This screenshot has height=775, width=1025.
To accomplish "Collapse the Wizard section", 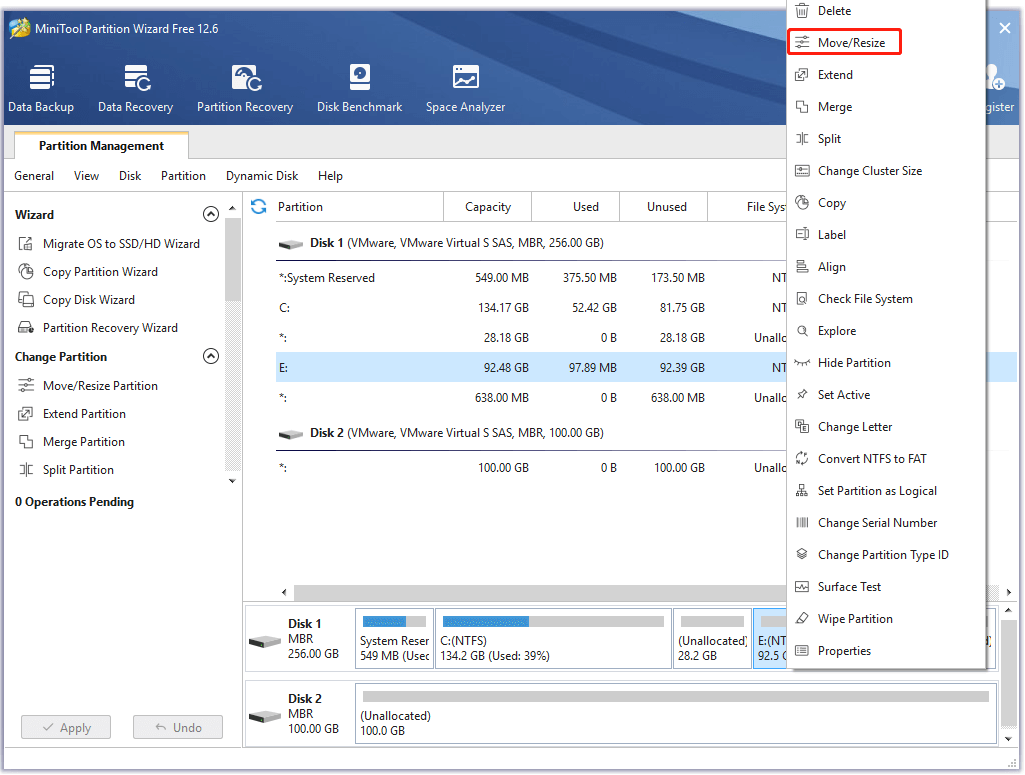I will click(211, 214).
